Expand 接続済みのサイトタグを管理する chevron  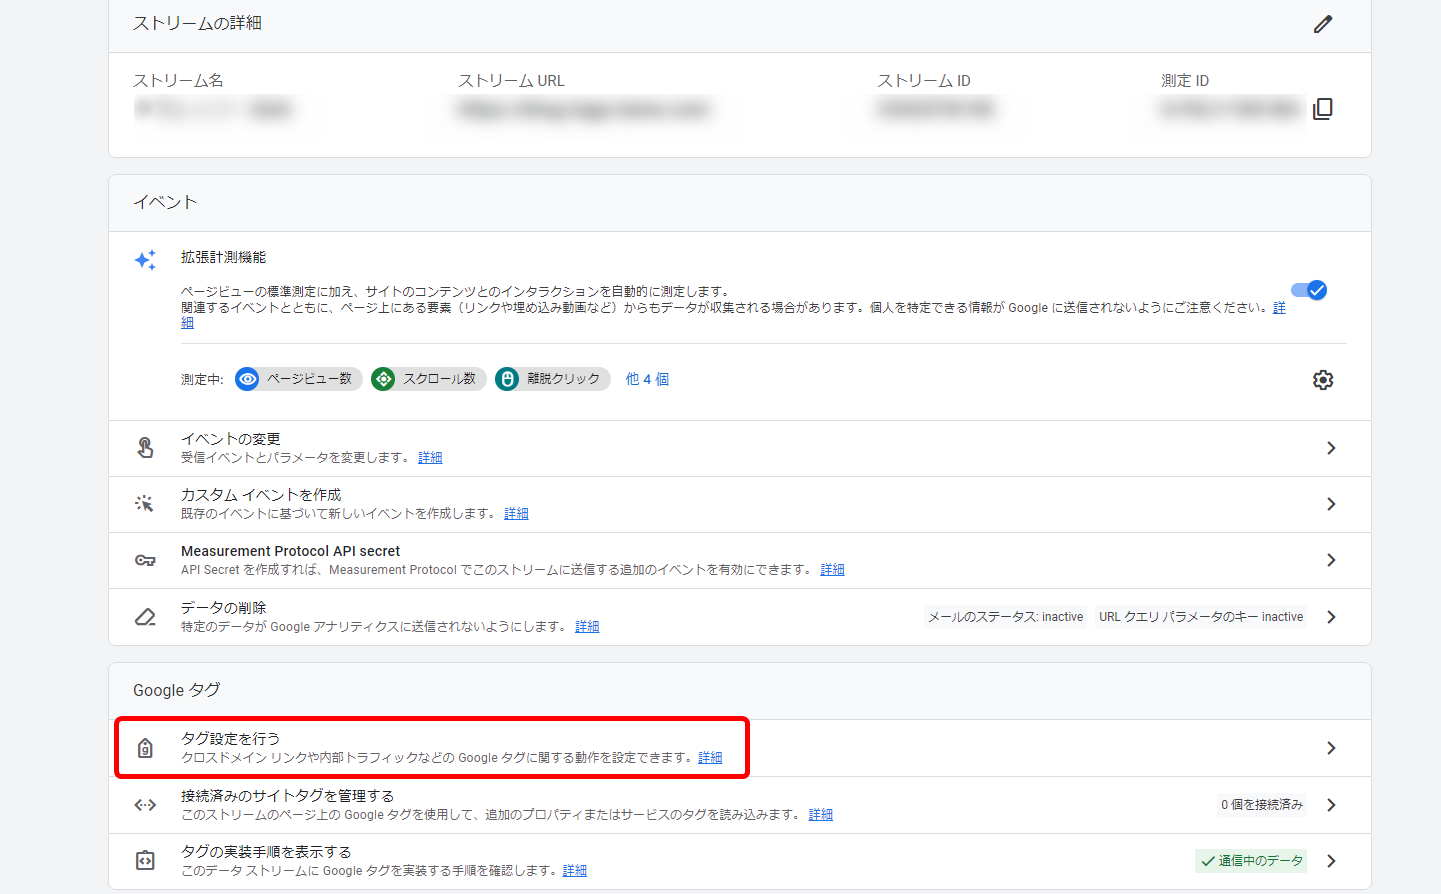(x=1331, y=805)
